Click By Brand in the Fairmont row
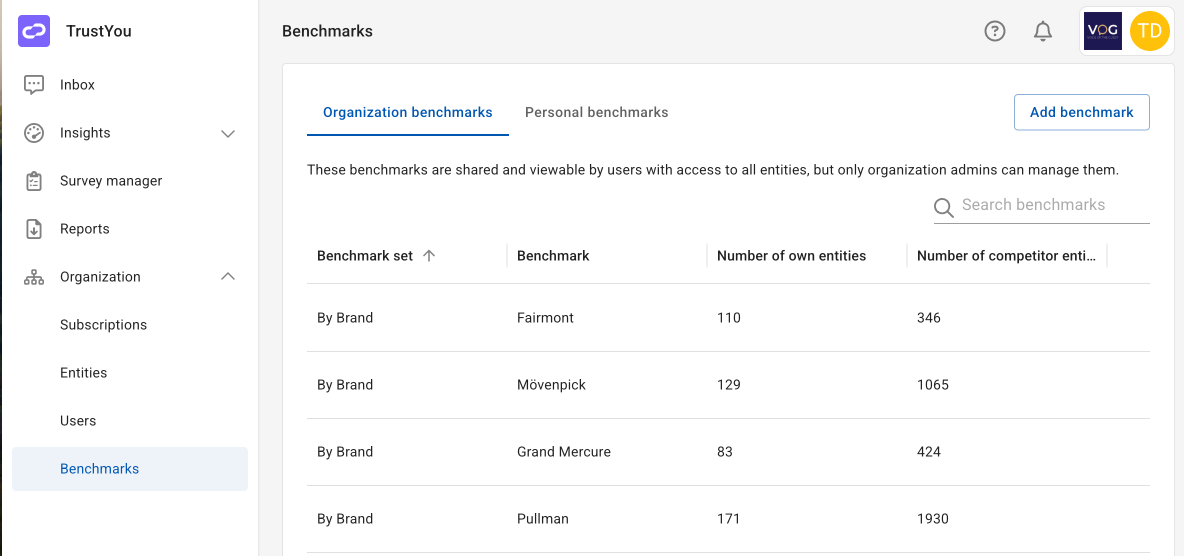The image size is (1184, 556). [345, 318]
